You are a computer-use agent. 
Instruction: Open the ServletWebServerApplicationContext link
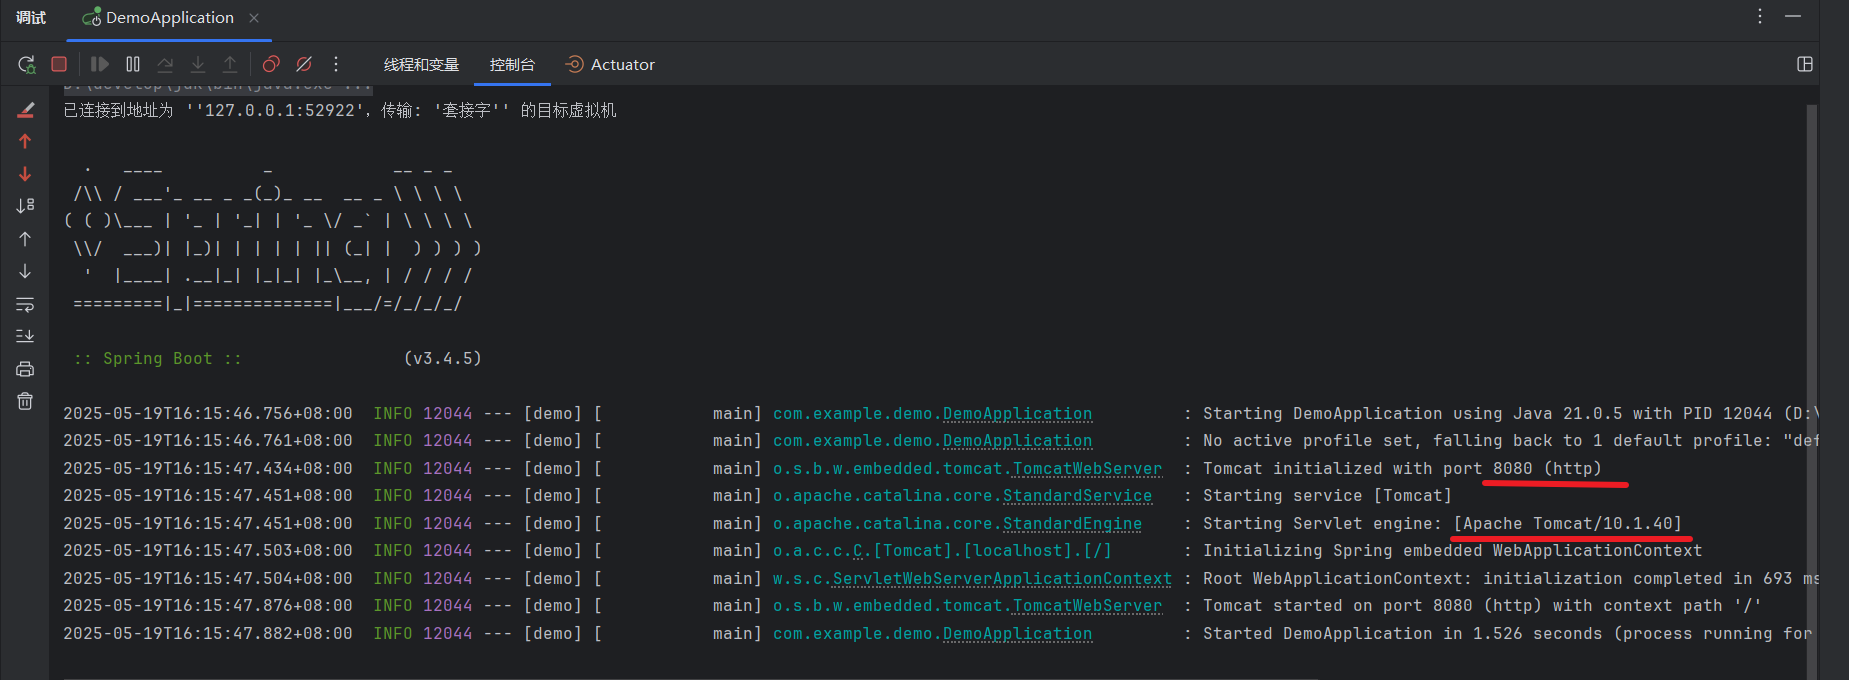(1002, 579)
